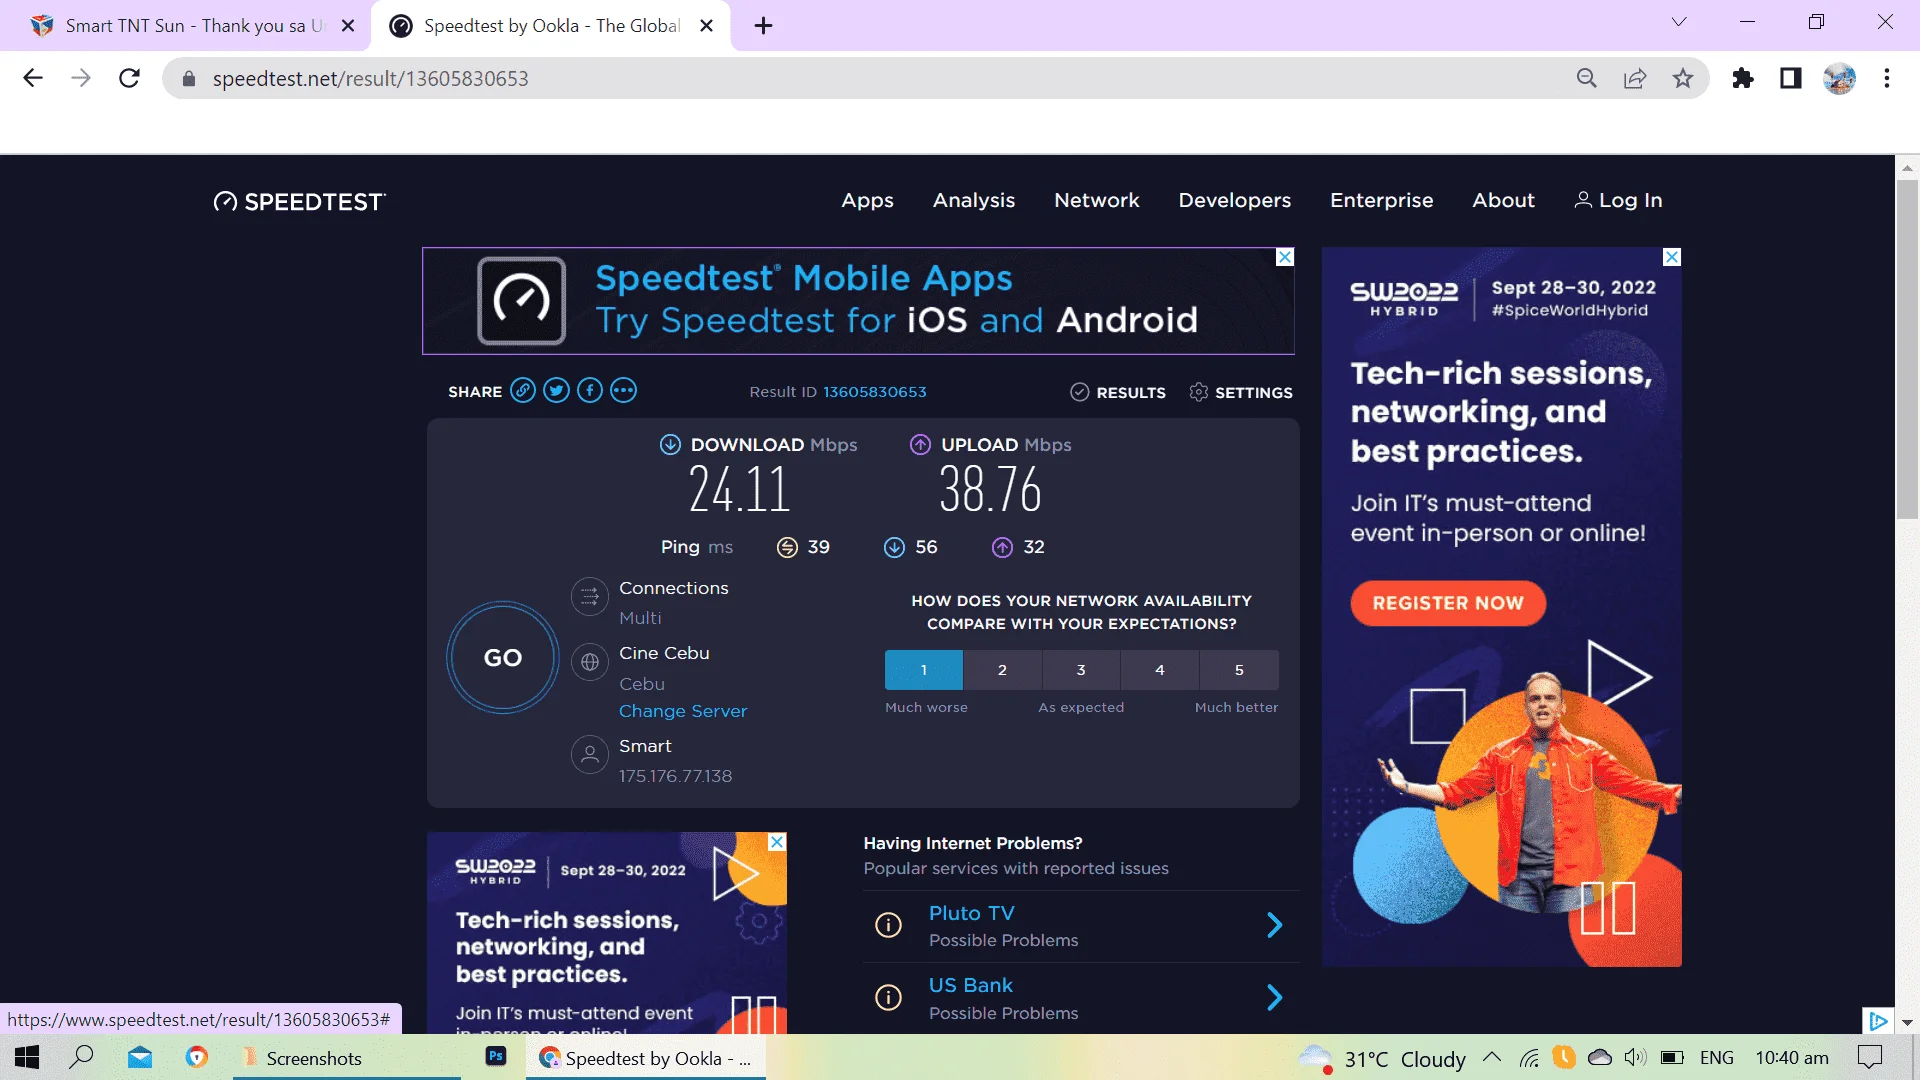This screenshot has height=1080, width=1920.
Task: View site information lock icon
Action: 188,78
